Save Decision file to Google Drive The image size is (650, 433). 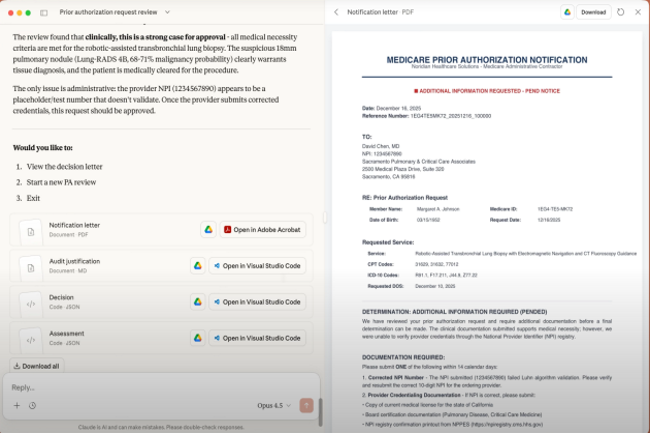[198, 302]
